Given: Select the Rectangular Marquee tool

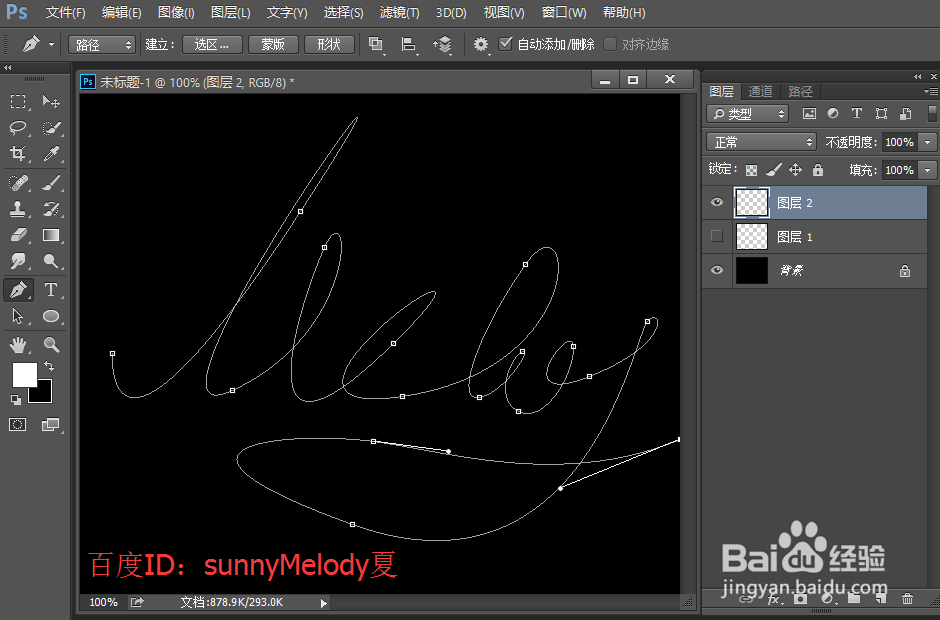Looking at the screenshot, I should pyautogui.click(x=18, y=101).
